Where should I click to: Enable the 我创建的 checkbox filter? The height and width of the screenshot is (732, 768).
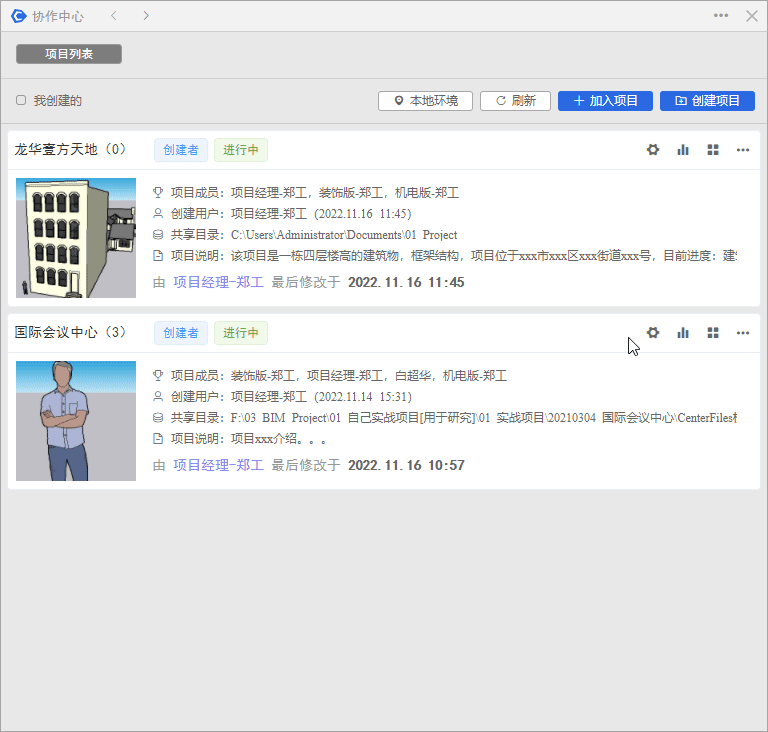point(21,101)
